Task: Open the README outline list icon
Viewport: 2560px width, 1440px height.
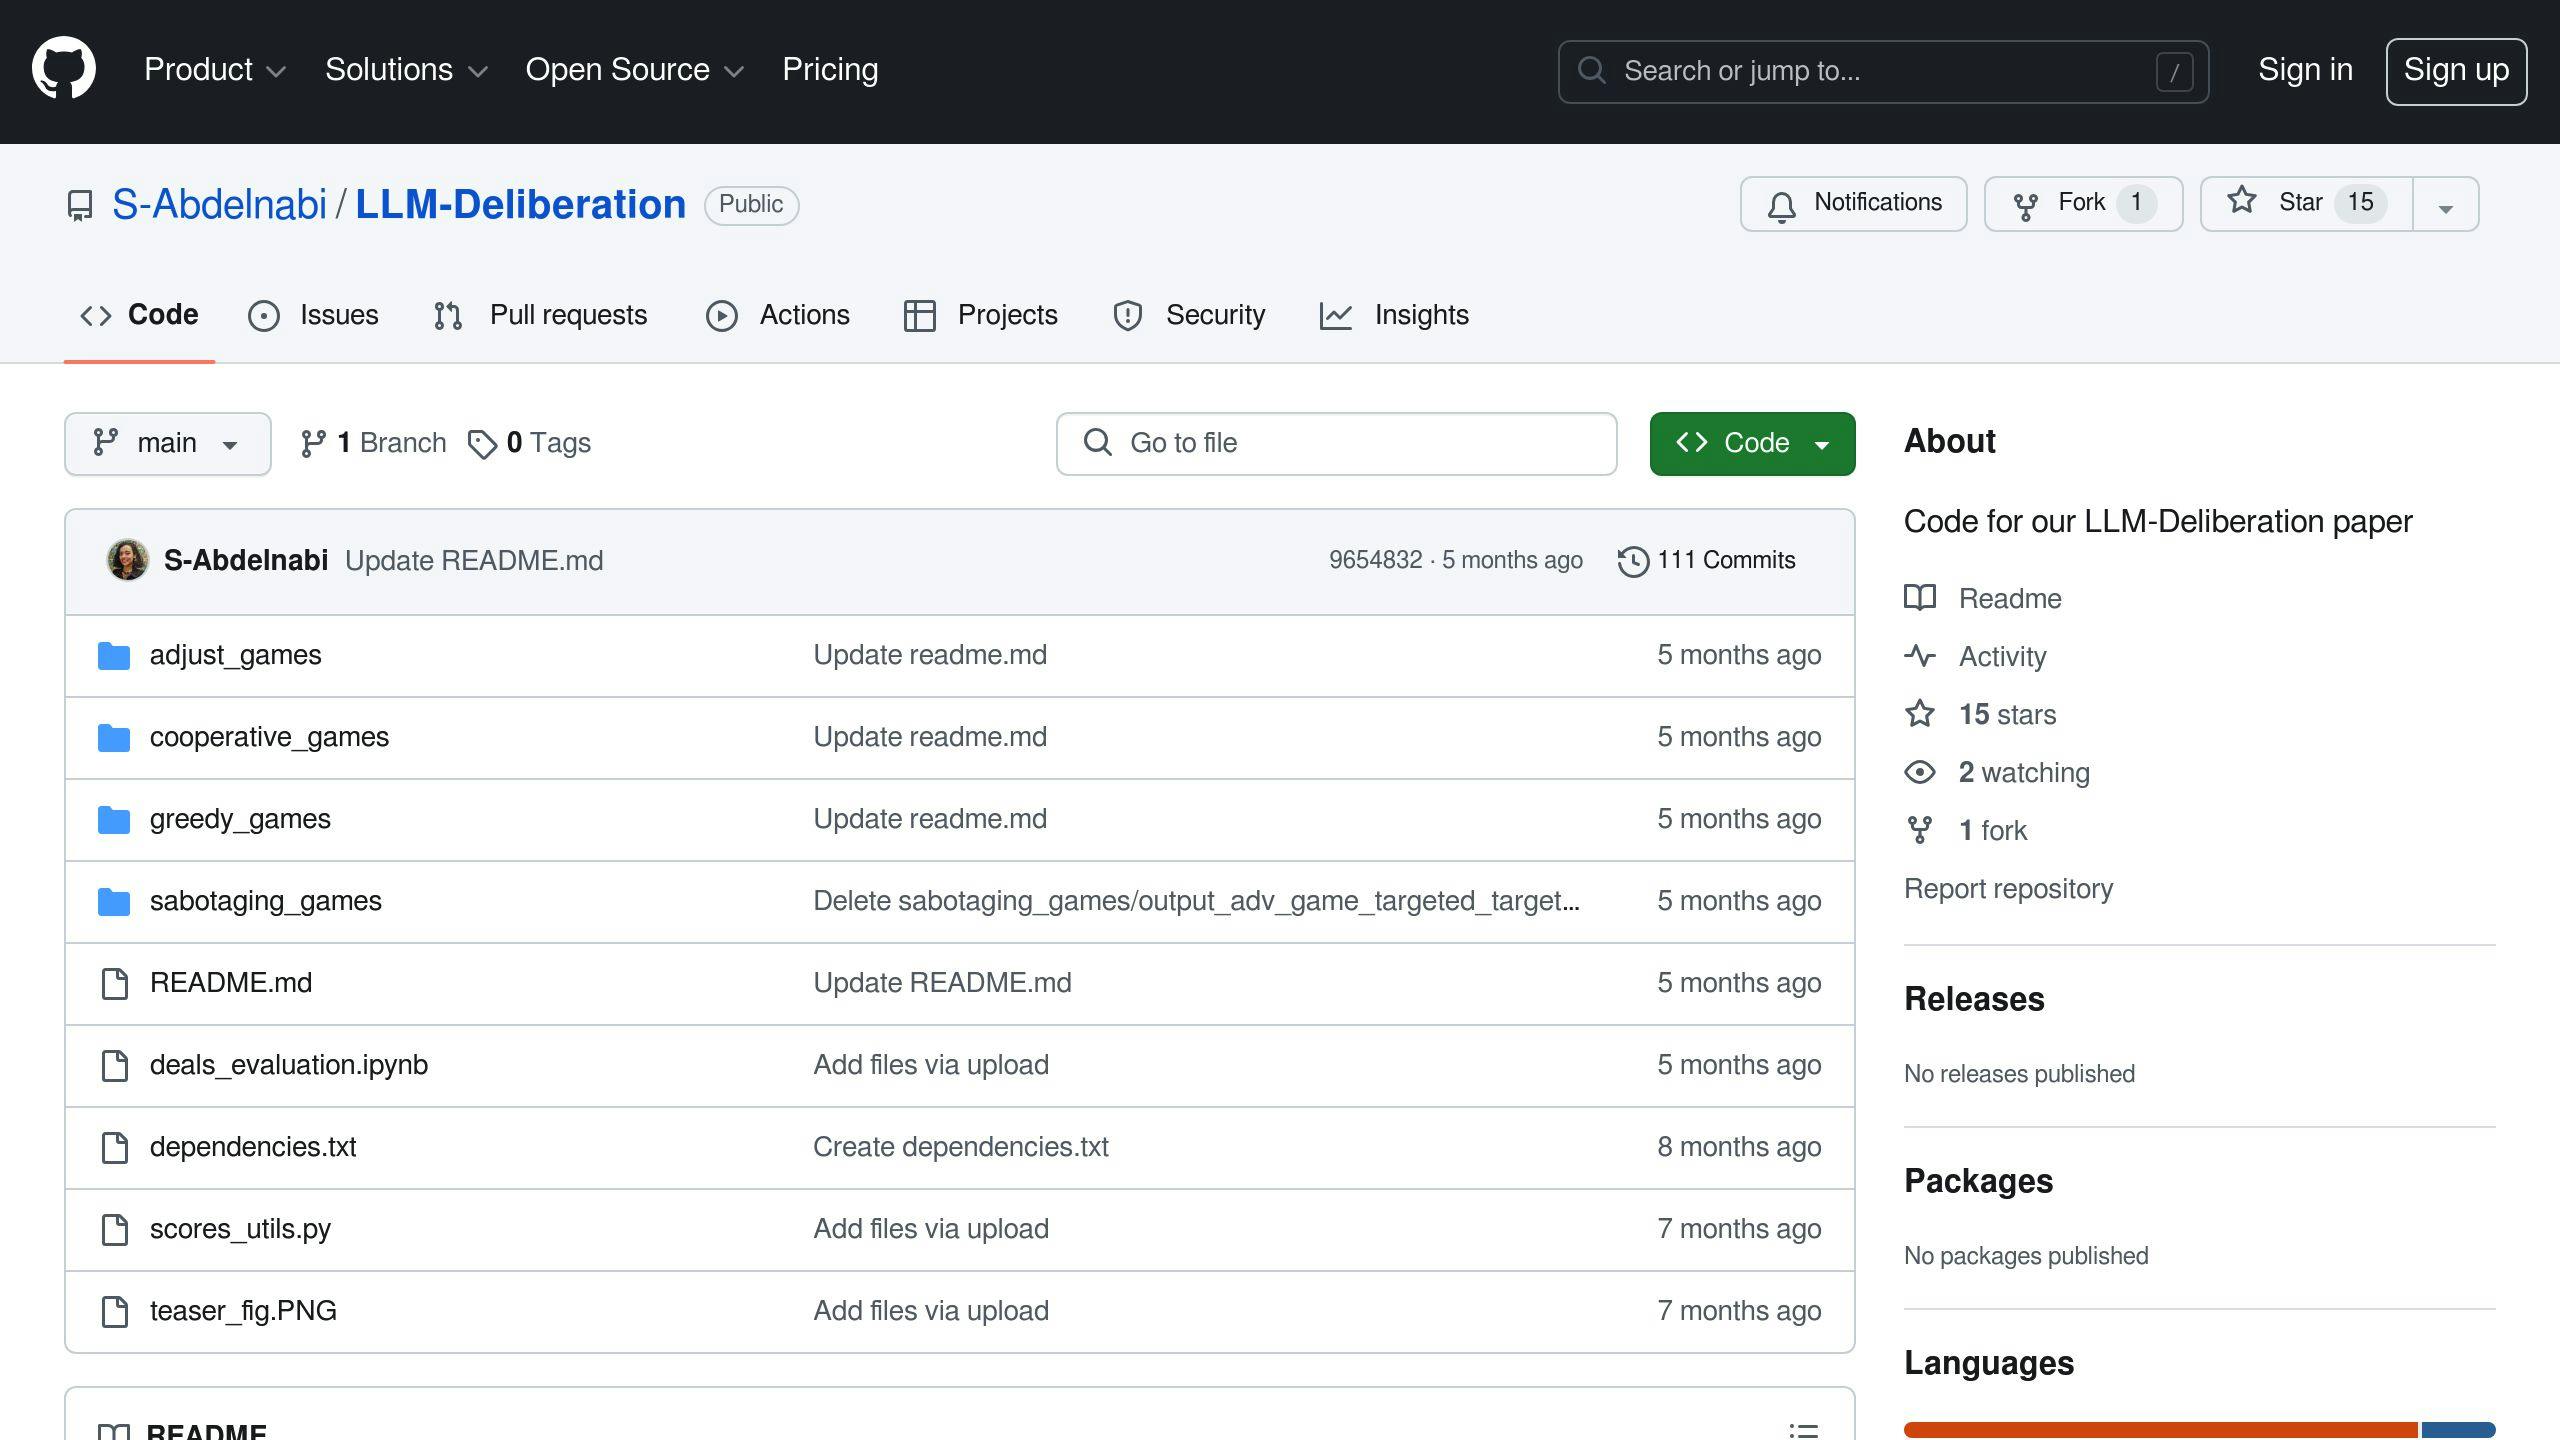Action: [x=1803, y=1430]
